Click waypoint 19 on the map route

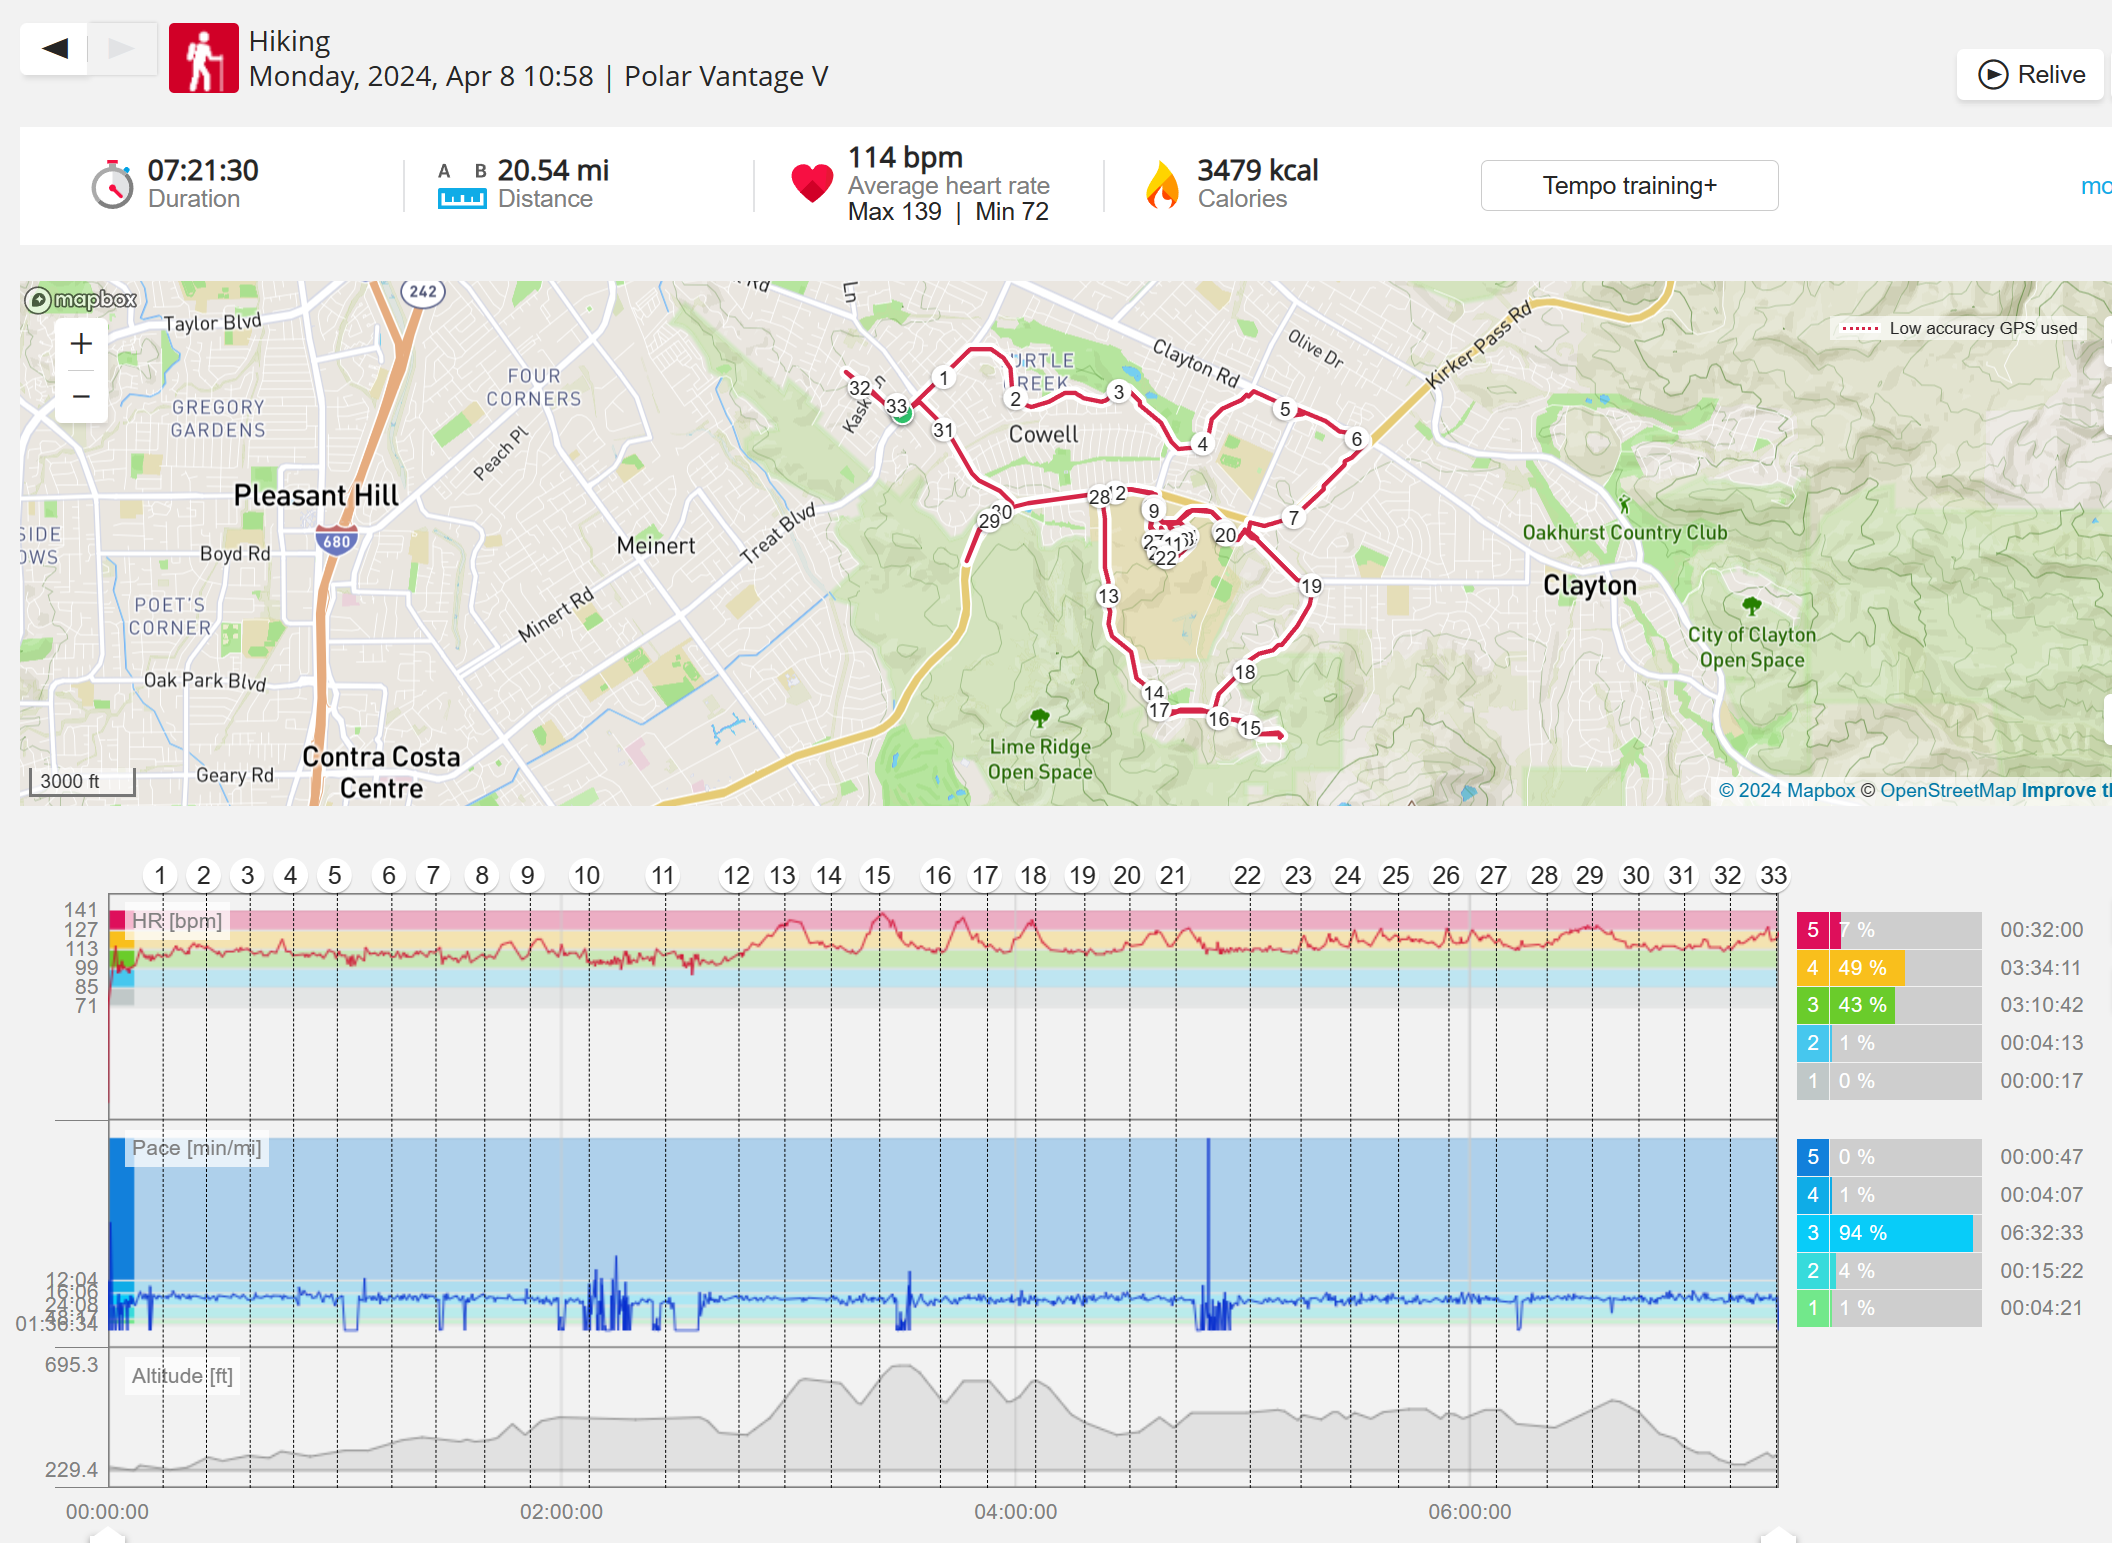(x=1311, y=586)
